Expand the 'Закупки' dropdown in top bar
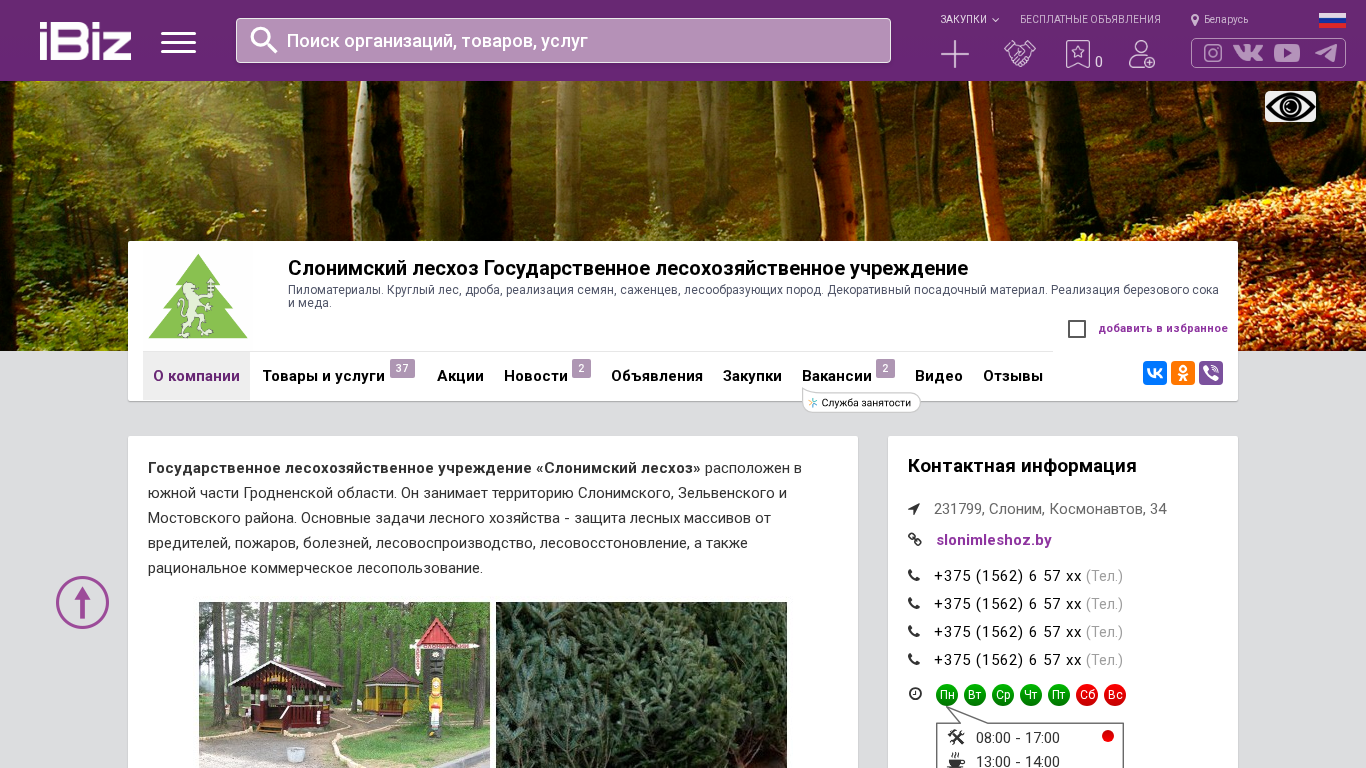 (968, 19)
